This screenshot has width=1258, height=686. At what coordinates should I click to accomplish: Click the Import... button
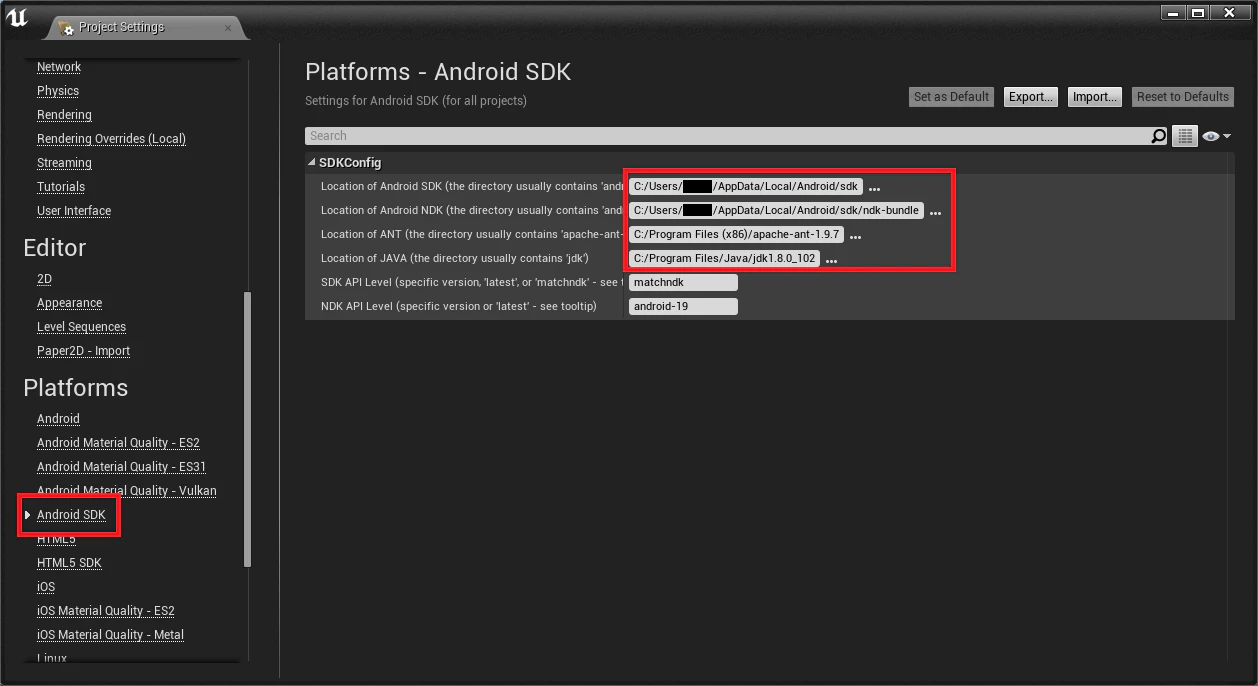pyautogui.click(x=1094, y=97)
